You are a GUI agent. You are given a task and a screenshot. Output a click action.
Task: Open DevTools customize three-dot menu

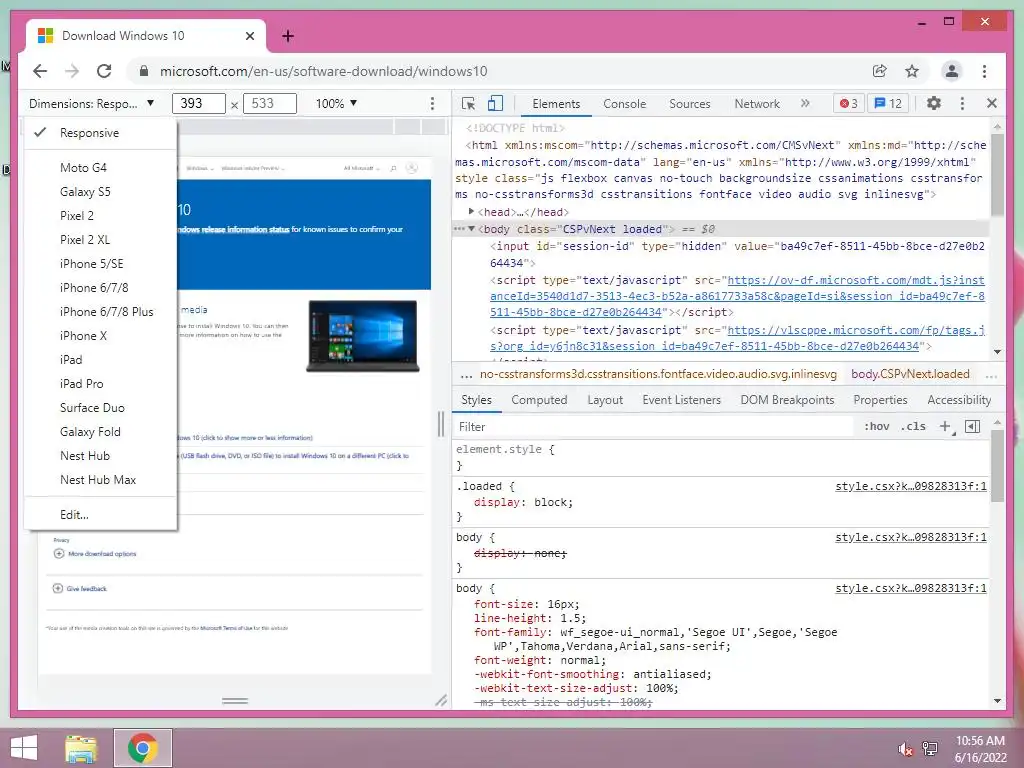pos(962,103)
